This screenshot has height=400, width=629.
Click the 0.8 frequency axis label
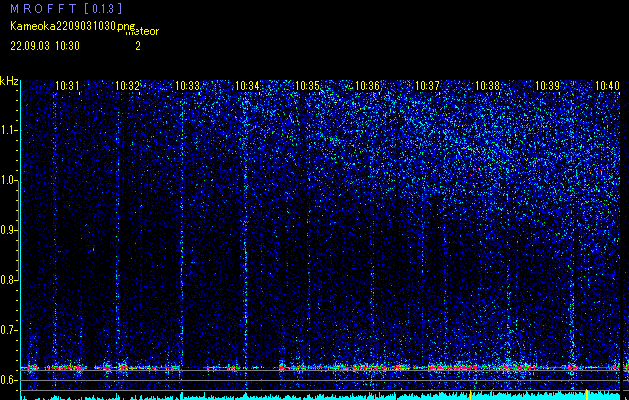click(x=8, y=280)
